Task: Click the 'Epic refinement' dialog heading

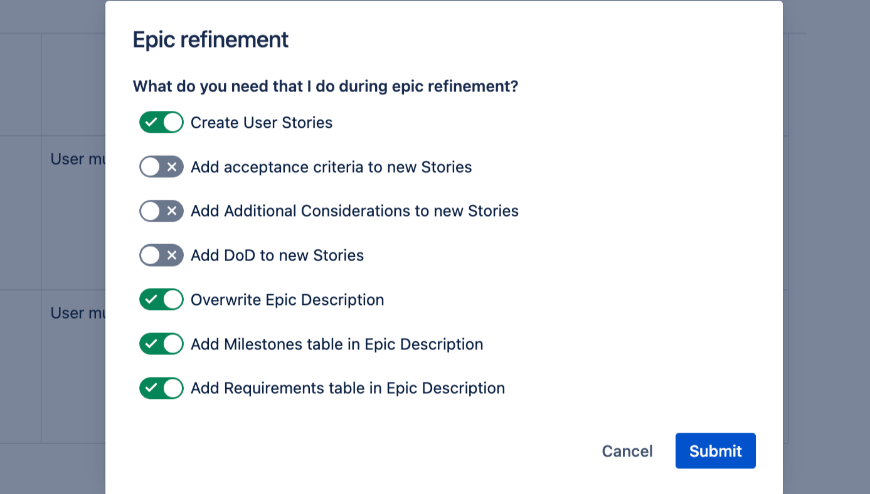Action: pyautogui.click(x=210, y=40)
